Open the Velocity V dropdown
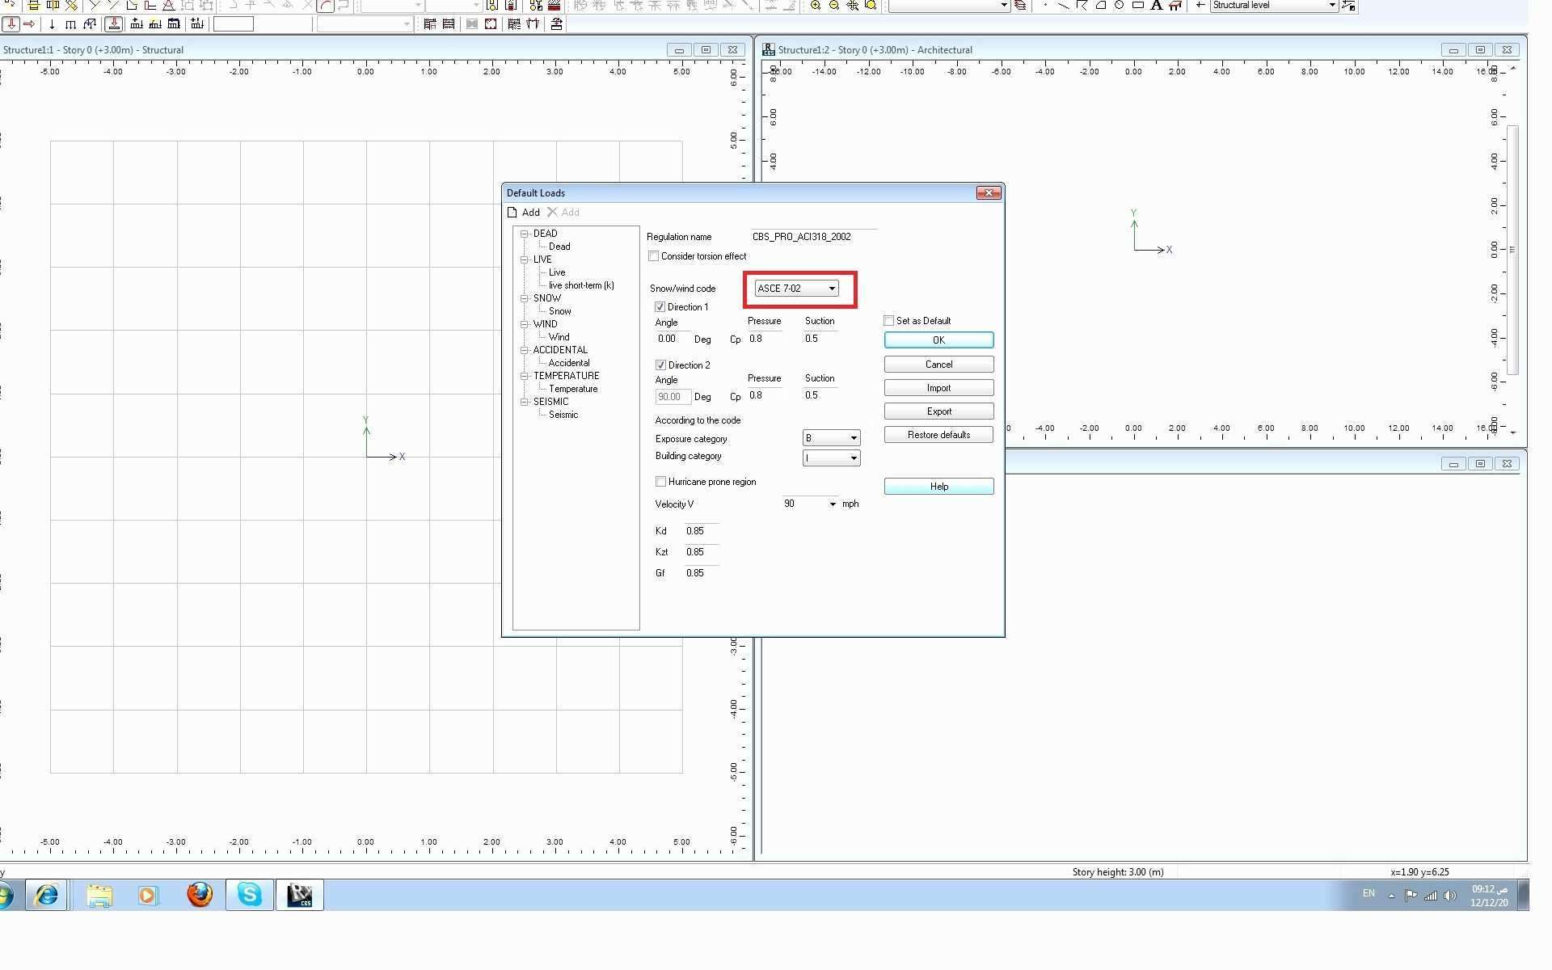This screenshot has height=970, width=1552. coord(832,504)
